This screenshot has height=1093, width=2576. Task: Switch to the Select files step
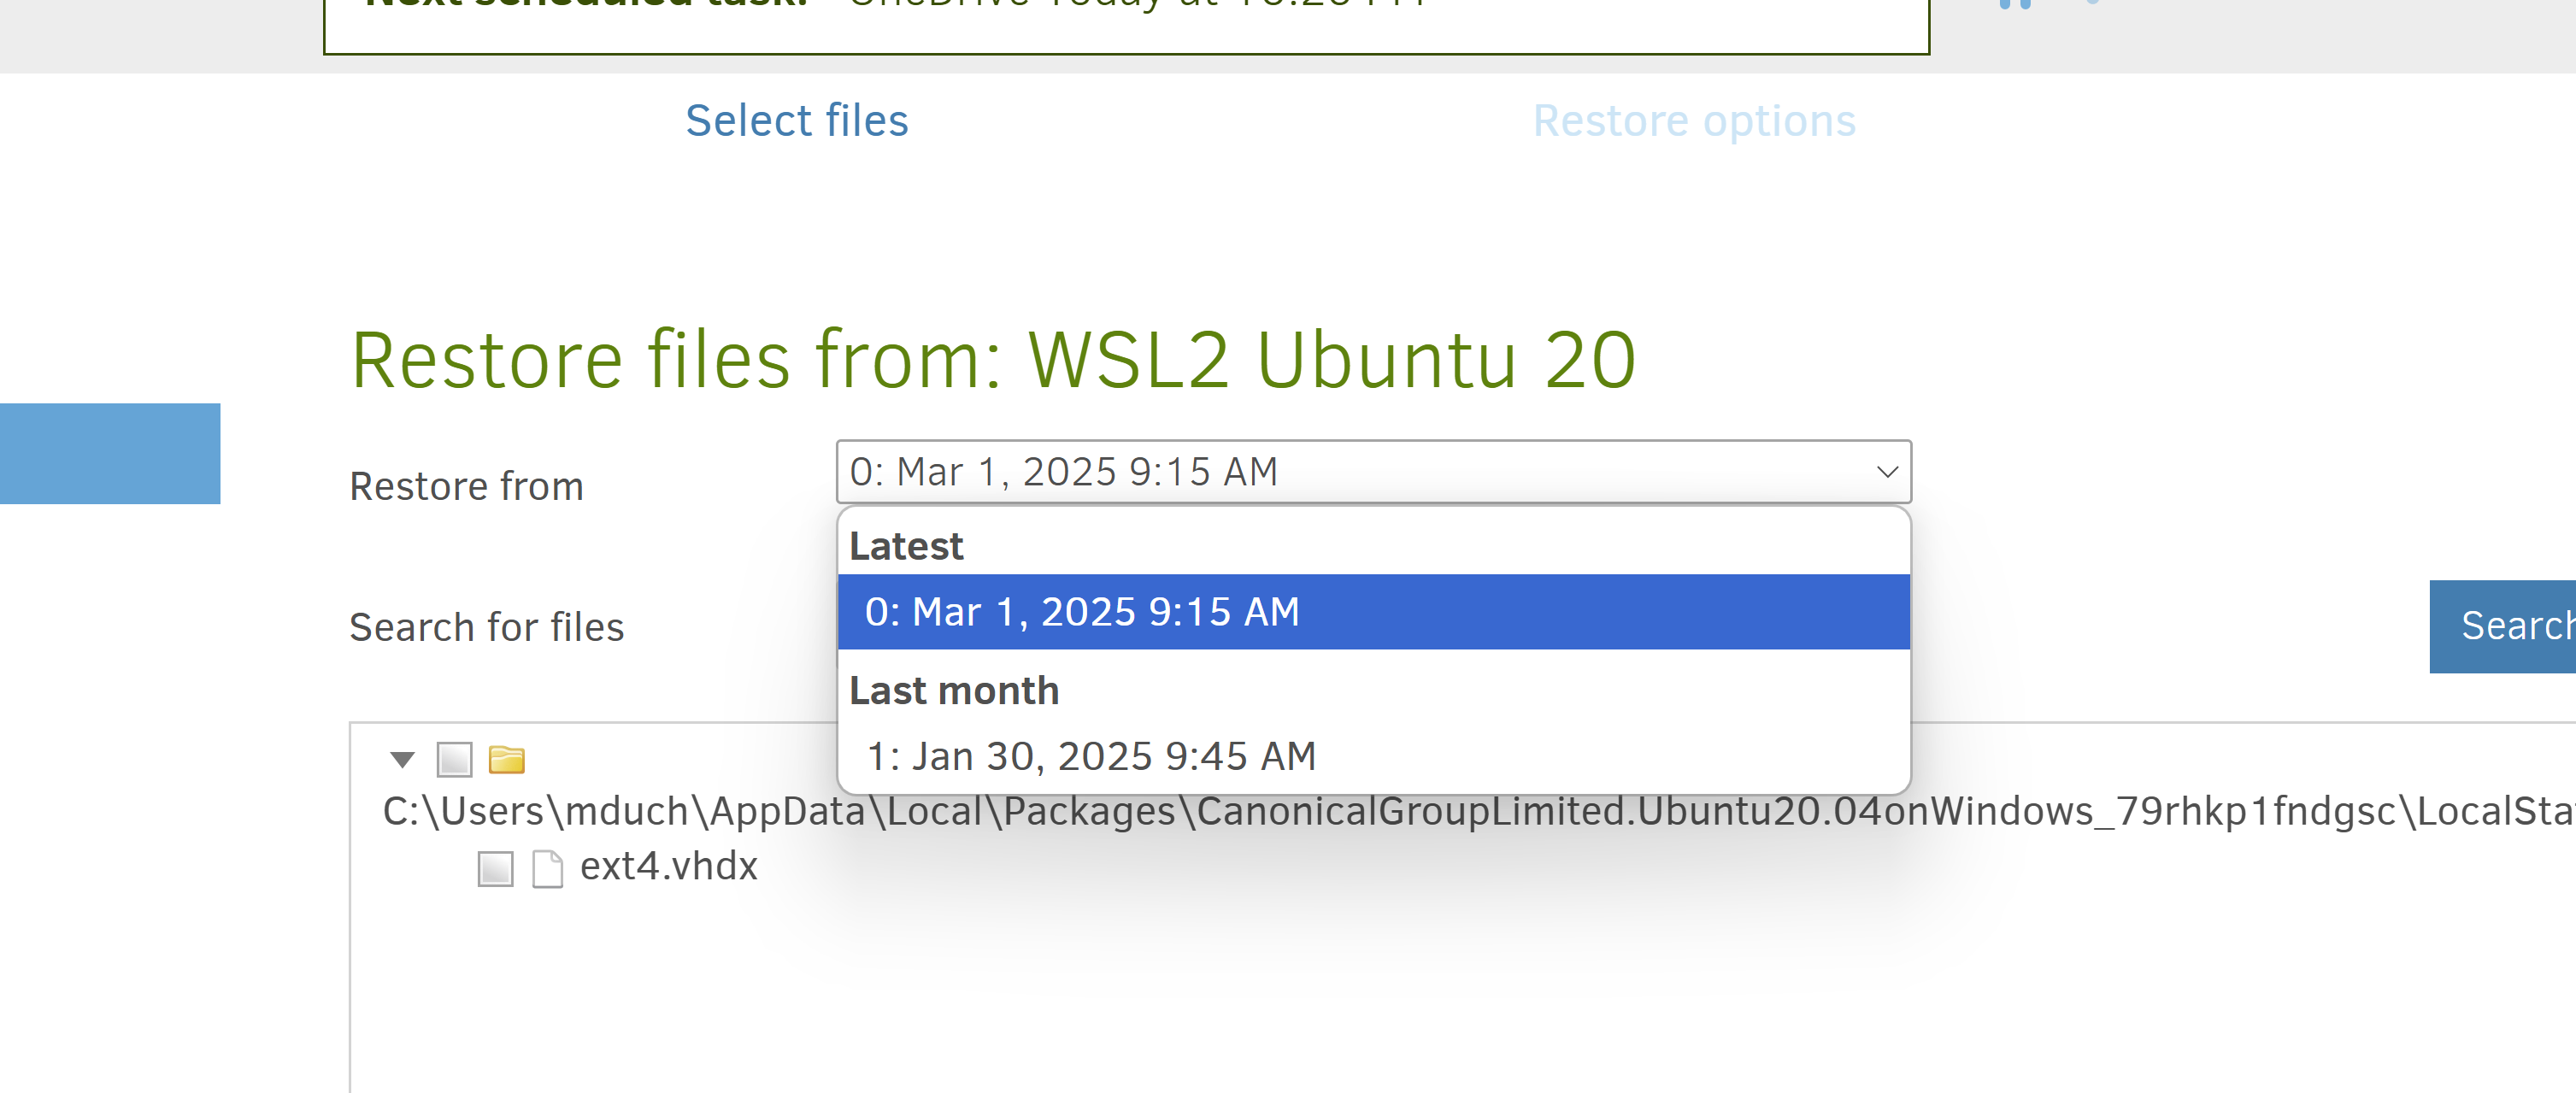tap(796, 121)
